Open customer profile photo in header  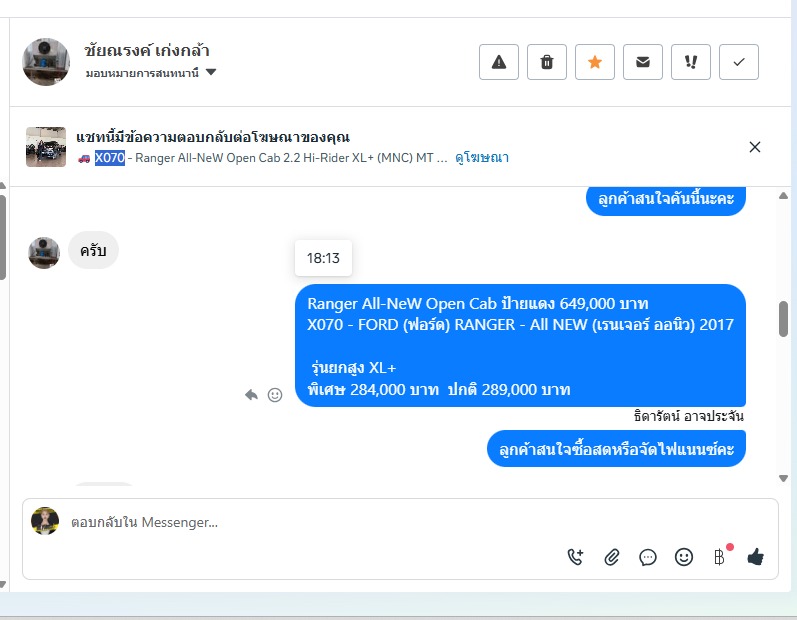[x=46, y=62]
